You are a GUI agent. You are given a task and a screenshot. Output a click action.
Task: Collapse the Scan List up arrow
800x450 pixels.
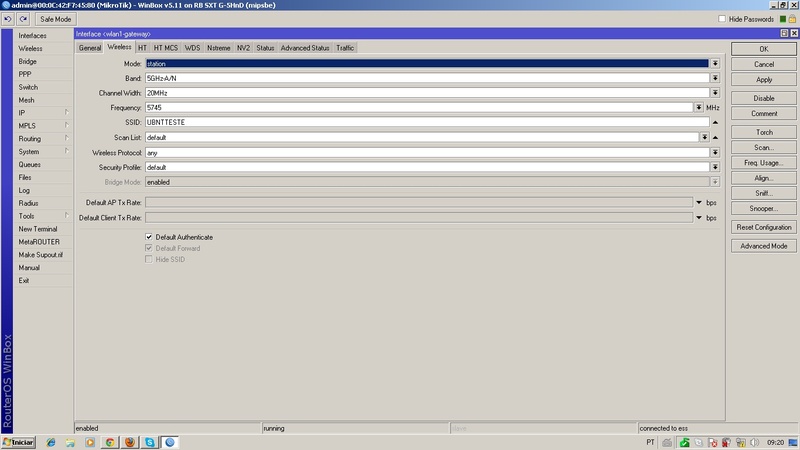tap(715, 137)
